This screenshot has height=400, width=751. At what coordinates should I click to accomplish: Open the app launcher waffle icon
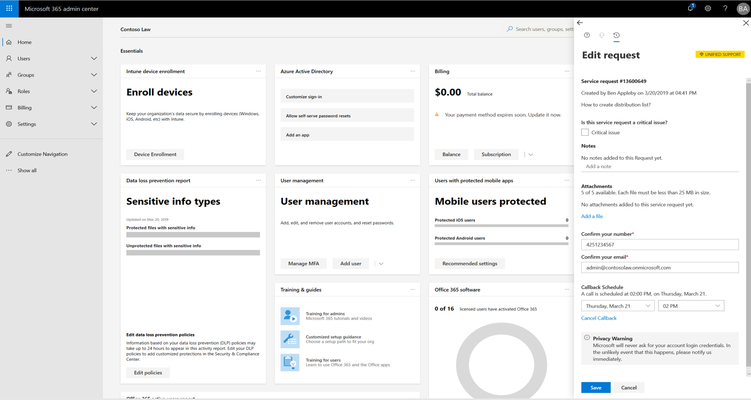[9, 8]
